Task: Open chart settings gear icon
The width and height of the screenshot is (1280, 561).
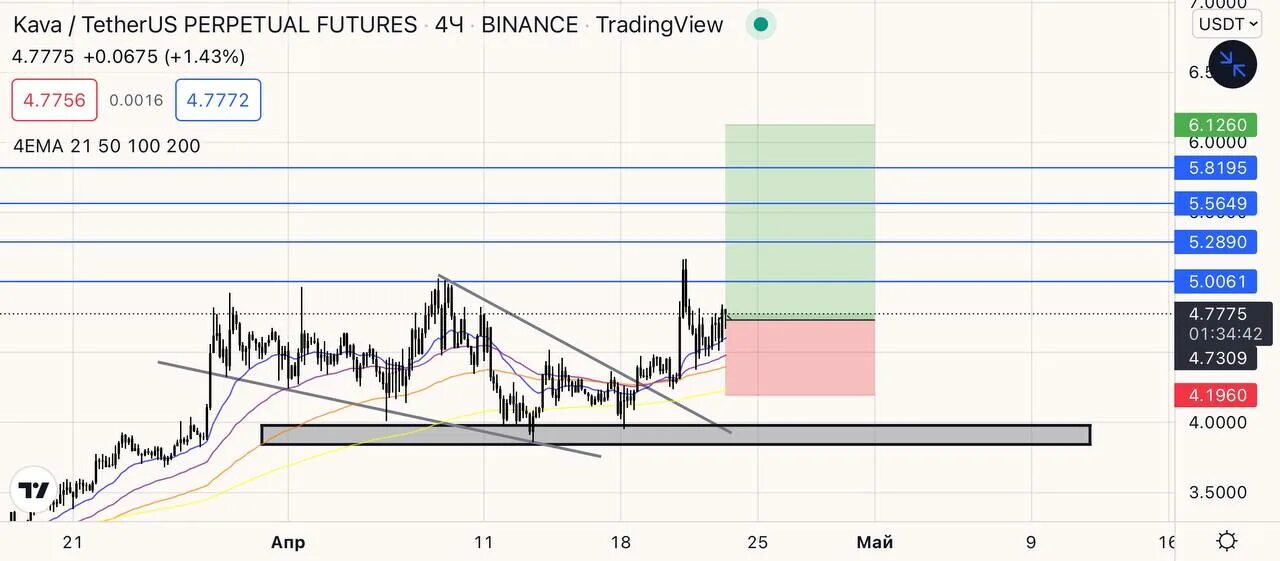Action: click(x=1227, y=542)
